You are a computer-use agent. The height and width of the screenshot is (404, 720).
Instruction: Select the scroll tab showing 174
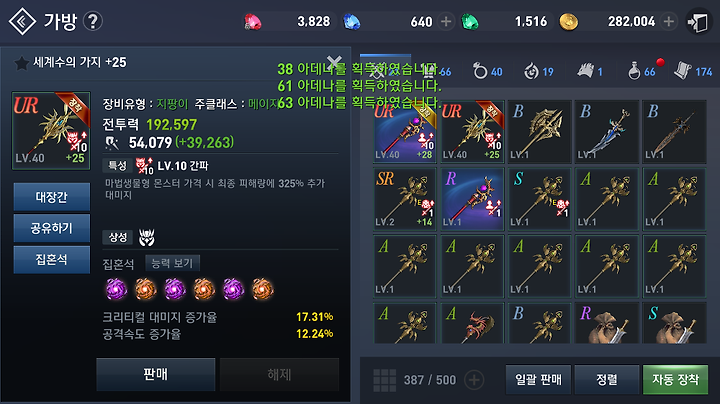pos(693,72)
